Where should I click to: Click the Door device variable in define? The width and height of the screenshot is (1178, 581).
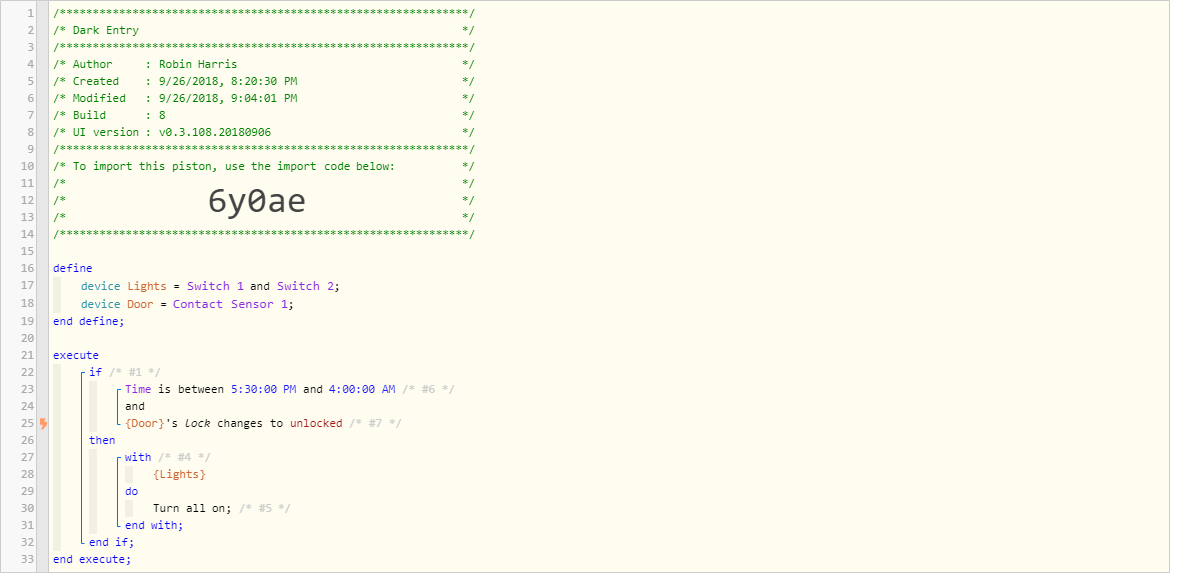(140, 304)
